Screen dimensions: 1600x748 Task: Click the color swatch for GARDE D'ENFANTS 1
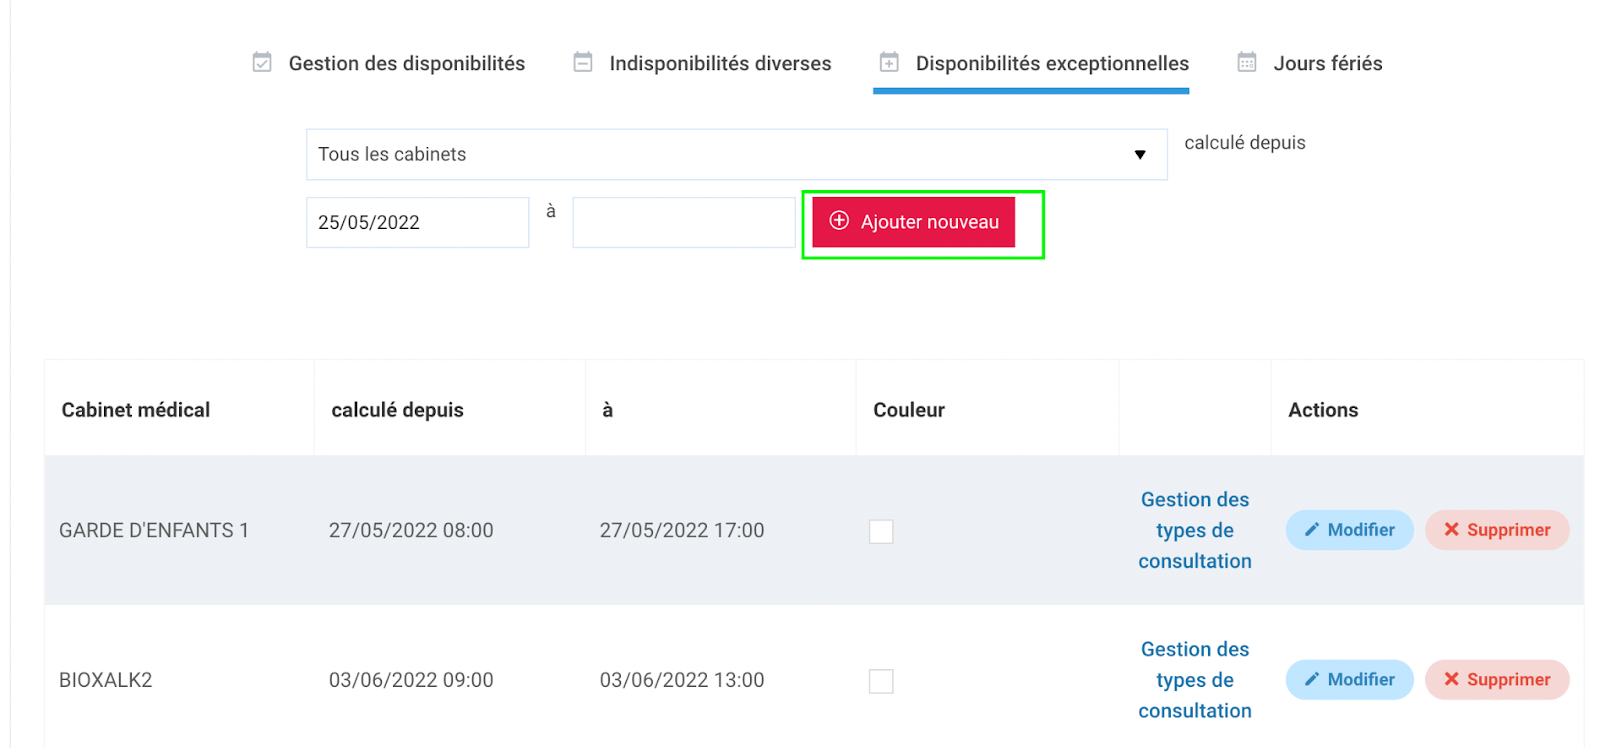[x=881, y=531]
